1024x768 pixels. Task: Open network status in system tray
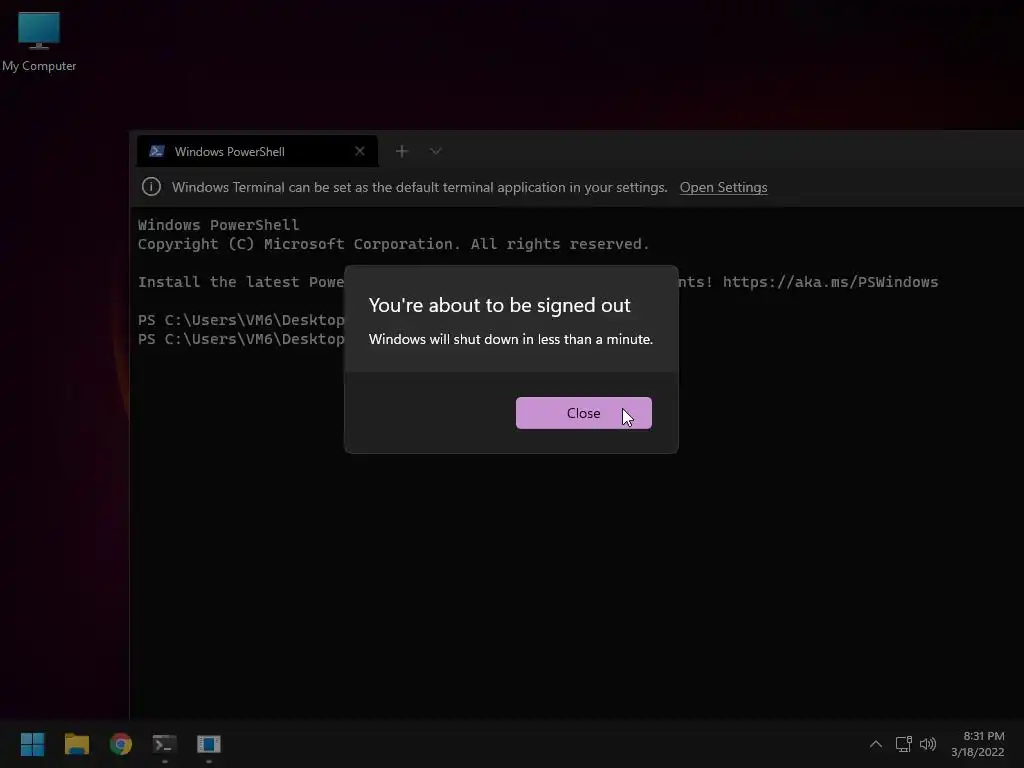[x=903, y=744]
